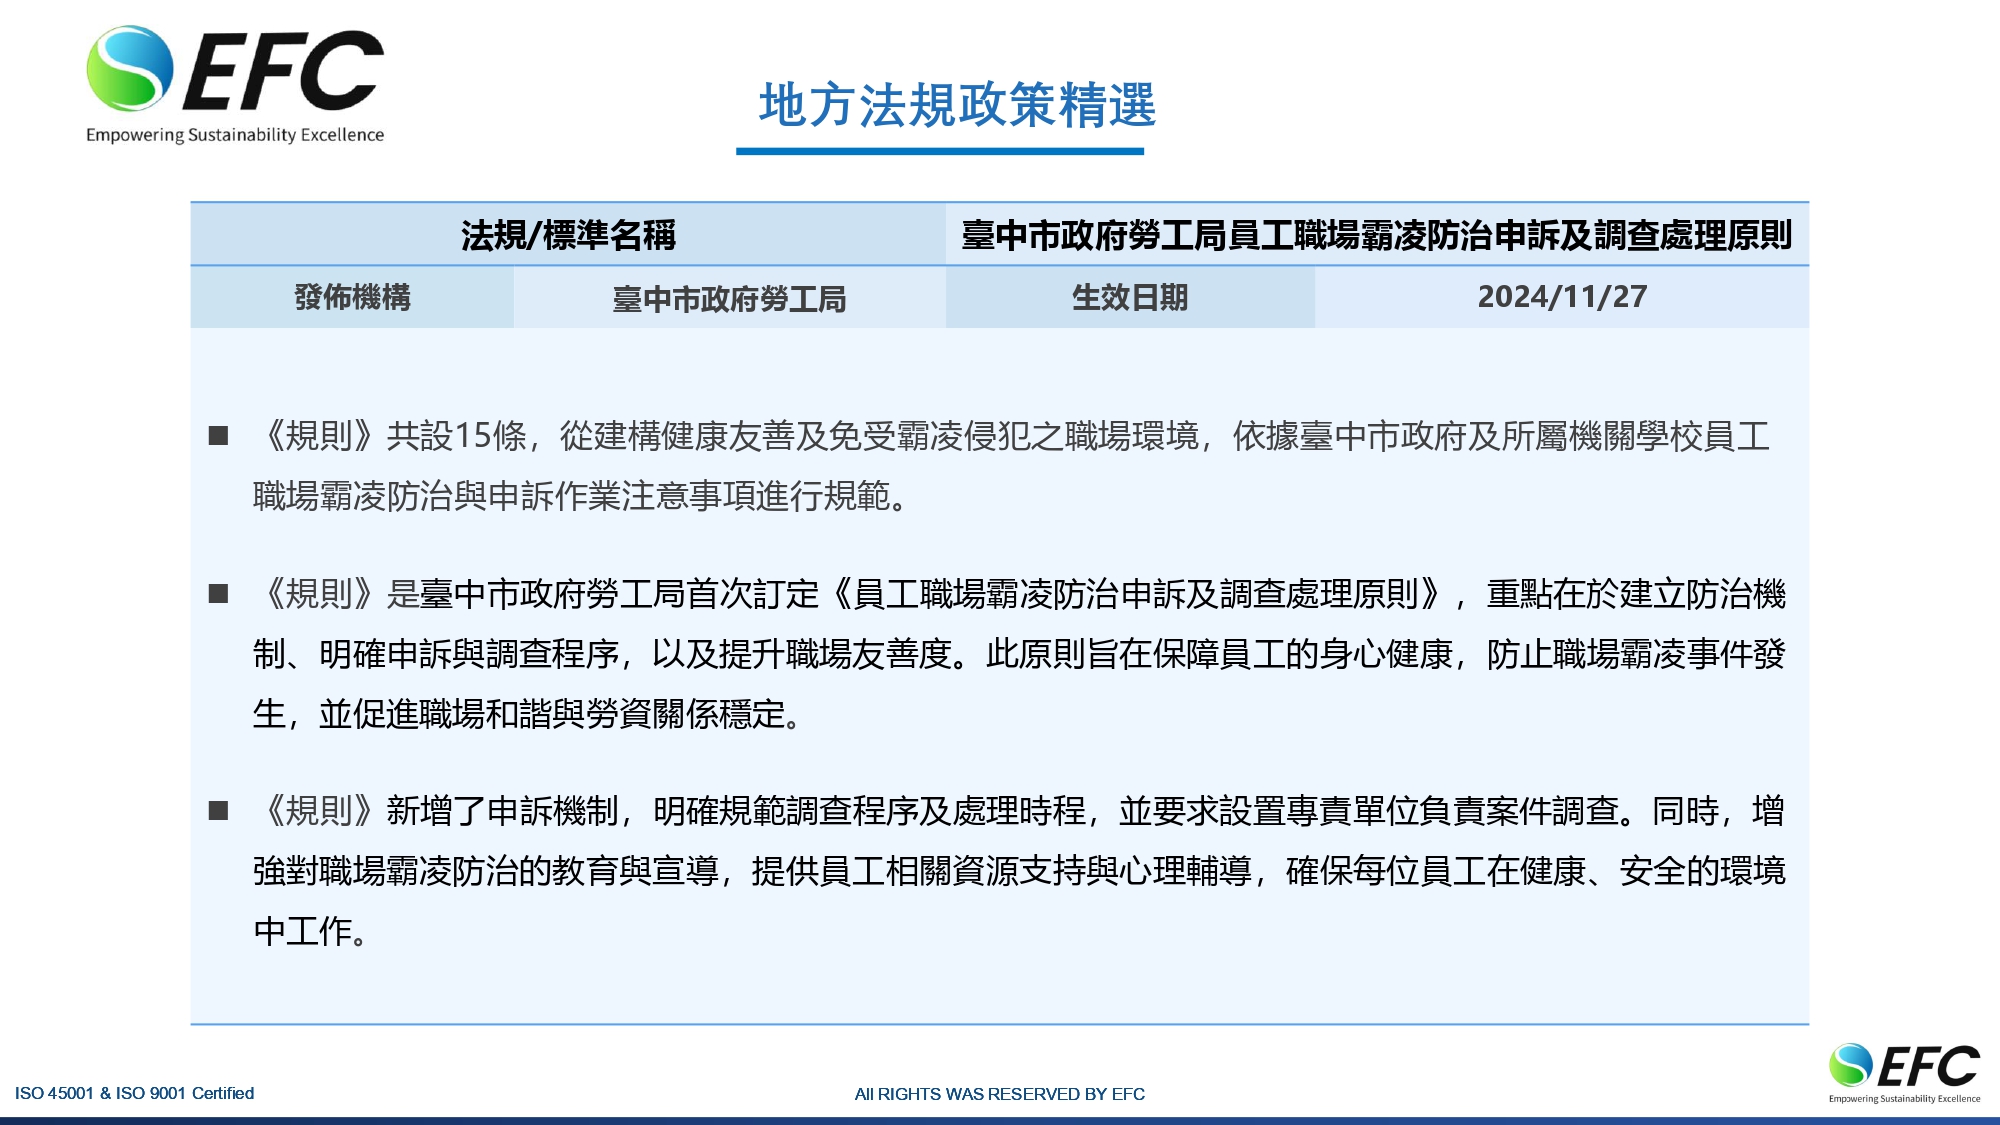
Task: Click the 法規/標準名稱 header cell
Action: click(x=568, y=235)
